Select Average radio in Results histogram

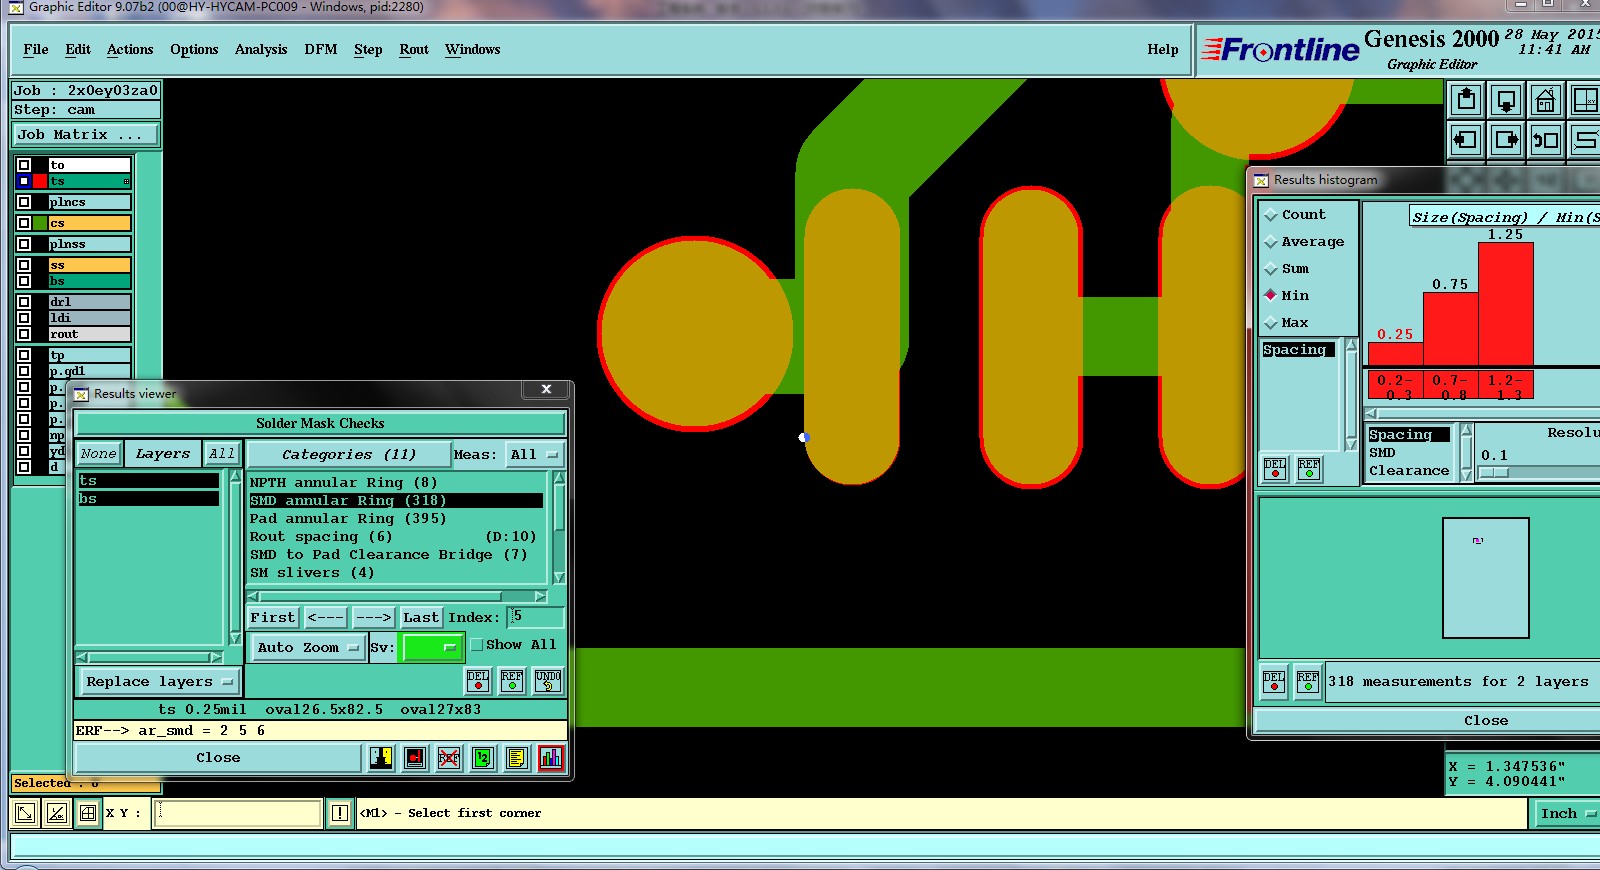[x=1271, y=242]
